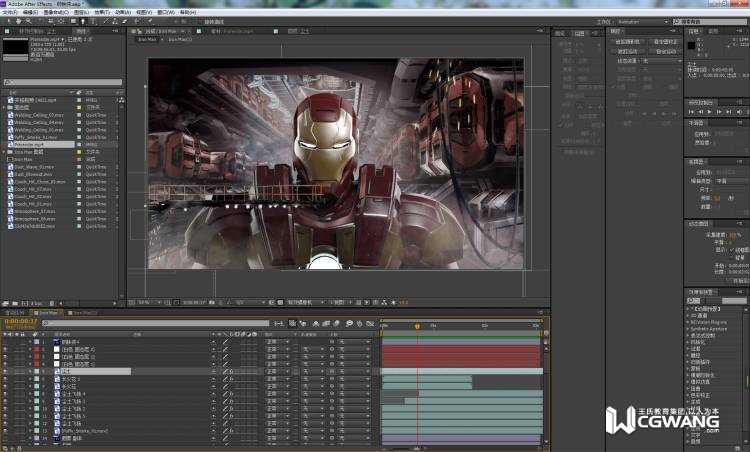The height and width of the screenshot is (452, 750).
Task: Toggle visibility of the highlighted layer 5
Action: 6,371
